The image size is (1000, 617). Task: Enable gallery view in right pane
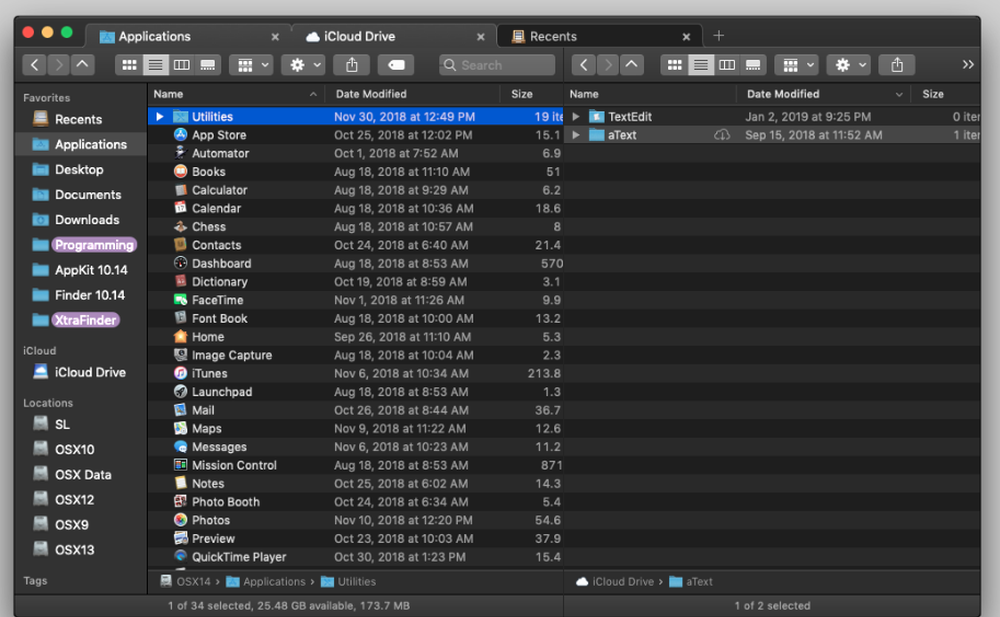(x=753, y=65)
